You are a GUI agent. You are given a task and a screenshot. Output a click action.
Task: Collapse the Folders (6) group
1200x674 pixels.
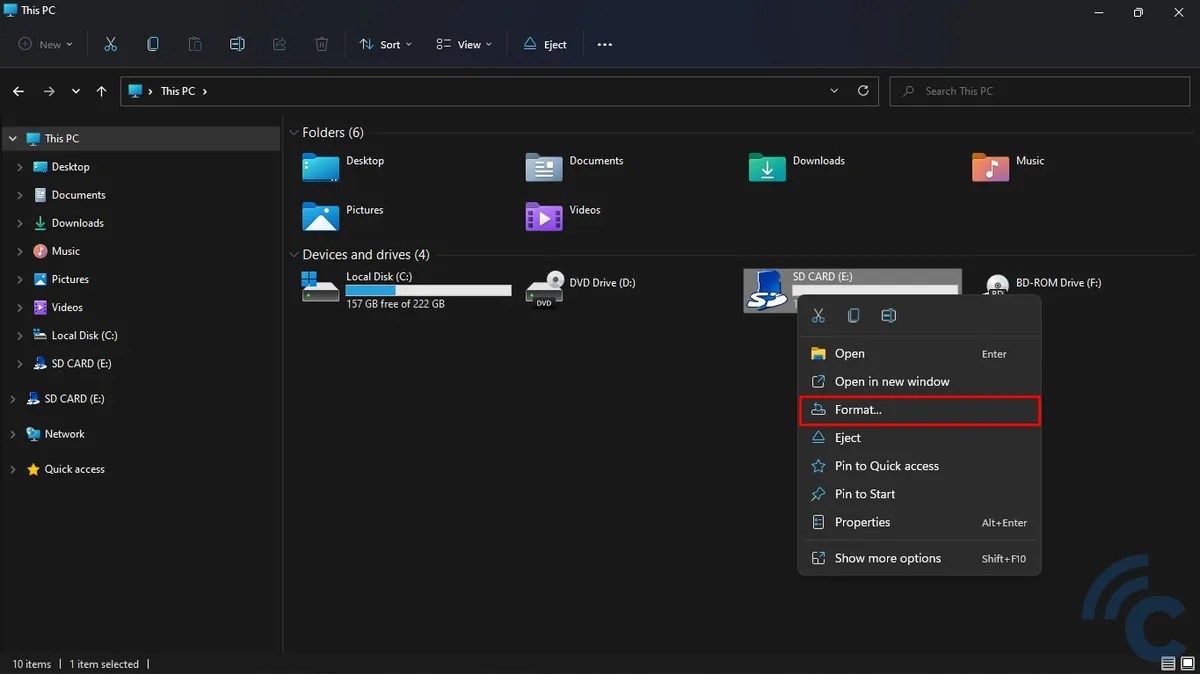294,132
